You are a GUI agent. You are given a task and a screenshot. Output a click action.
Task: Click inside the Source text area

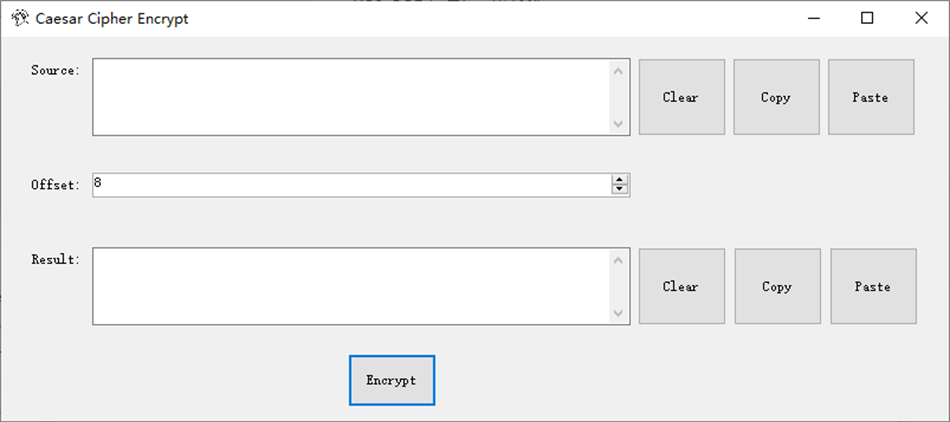coord(350,97)
